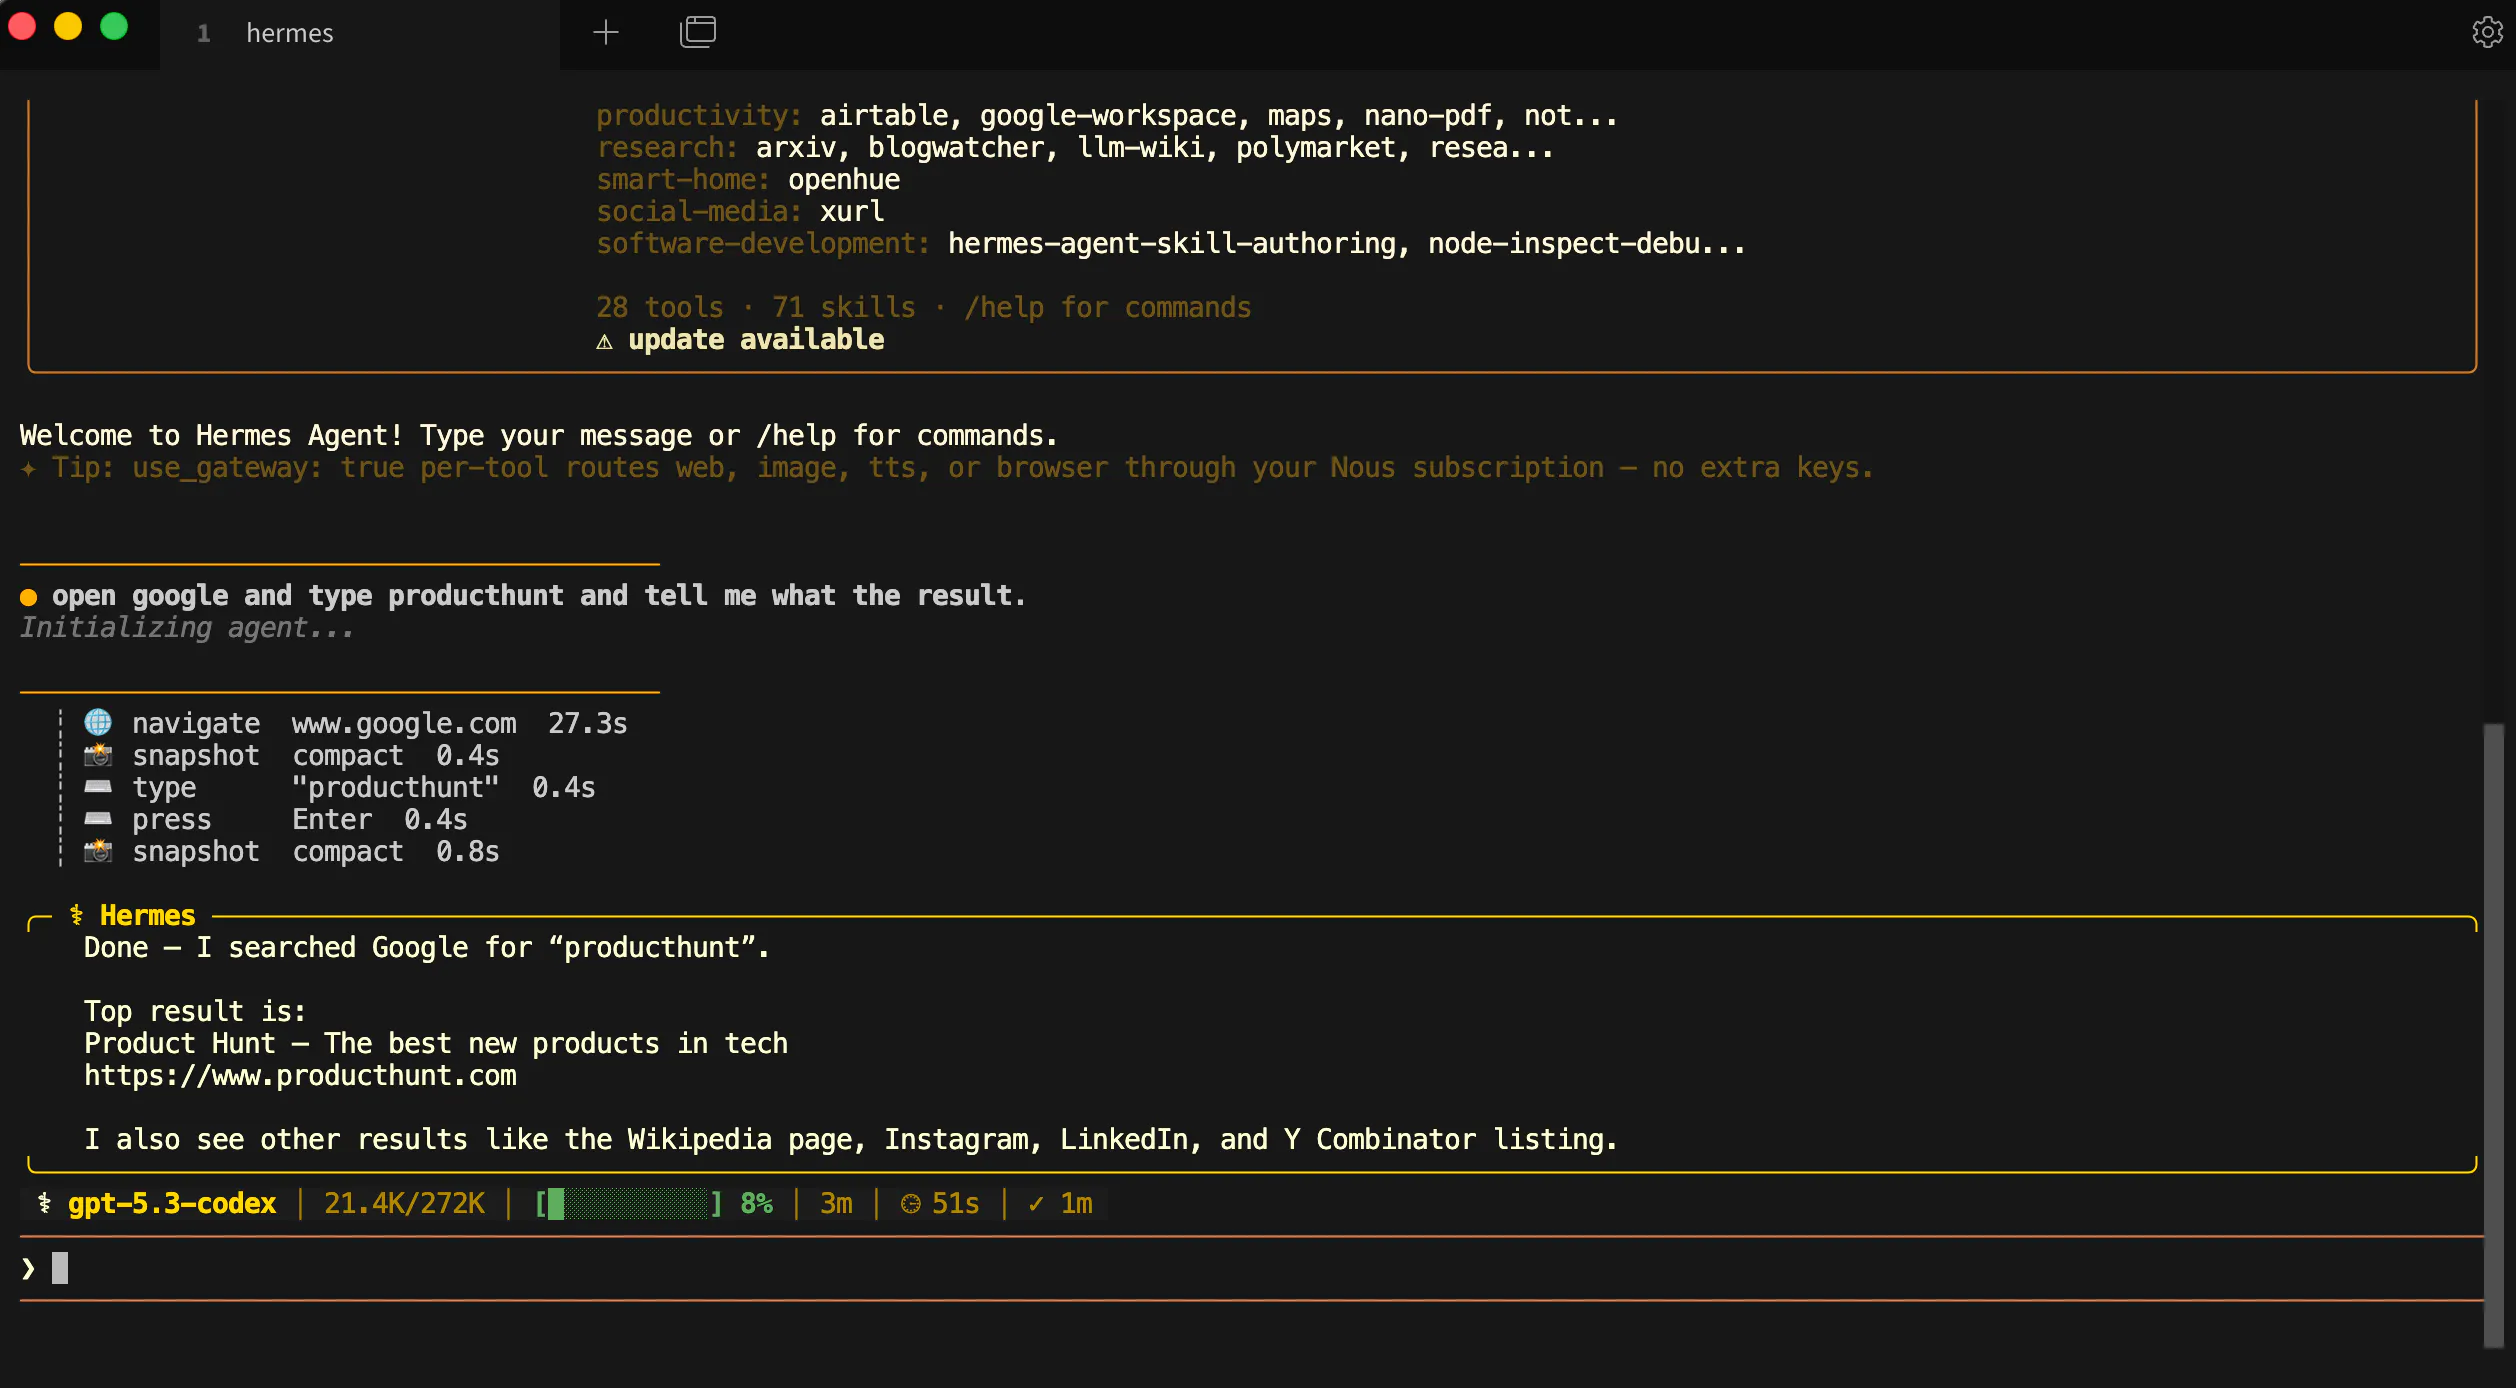Click the "xurl" skill name

click(x=852, y=211)
